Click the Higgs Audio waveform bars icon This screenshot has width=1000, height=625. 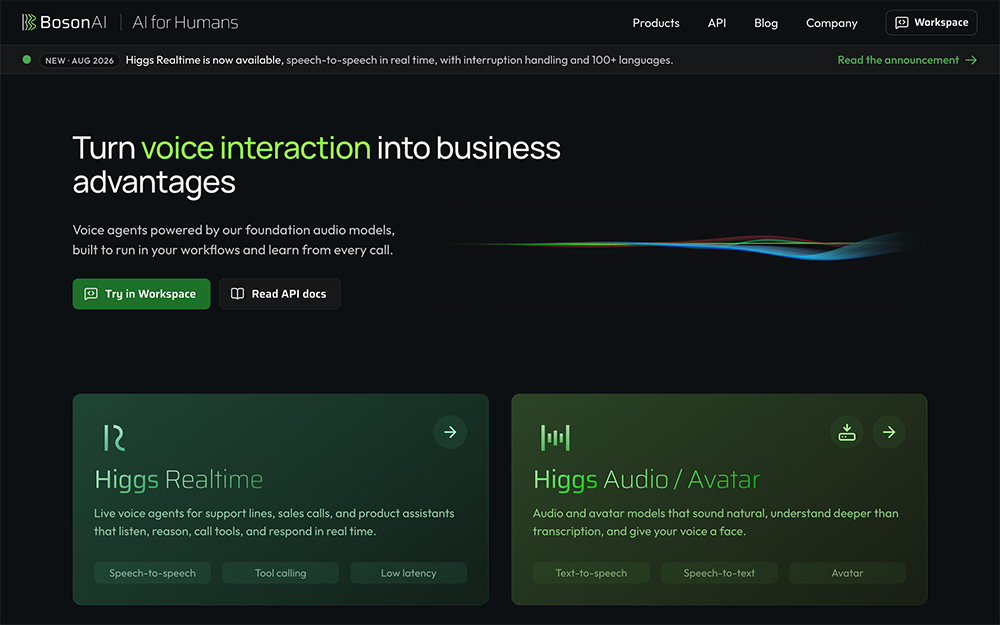pos(555,438)
